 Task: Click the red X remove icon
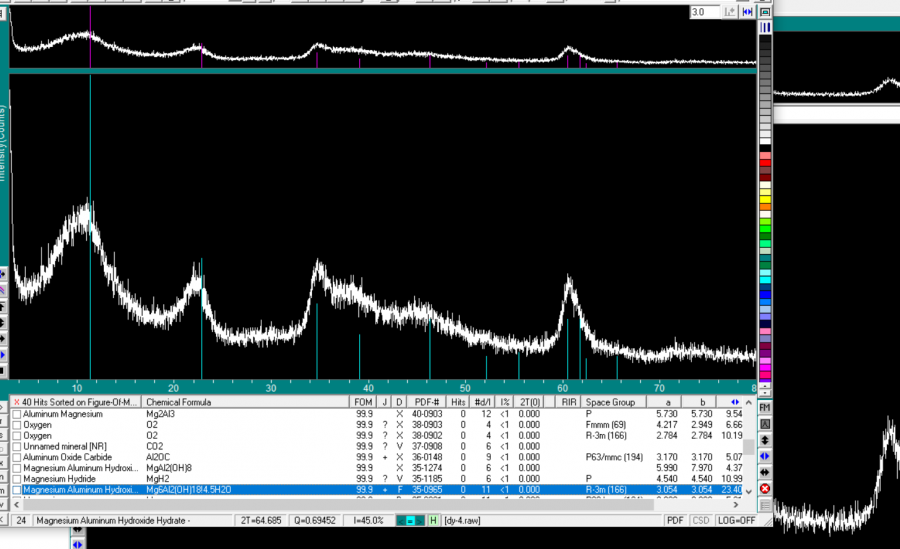pyautogui.click(x=765, y=488)
